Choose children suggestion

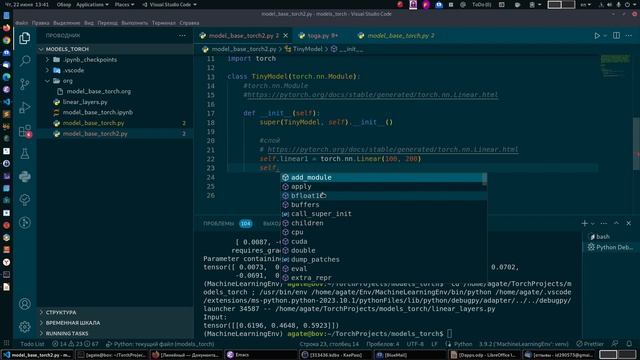(x=384, y=223)
